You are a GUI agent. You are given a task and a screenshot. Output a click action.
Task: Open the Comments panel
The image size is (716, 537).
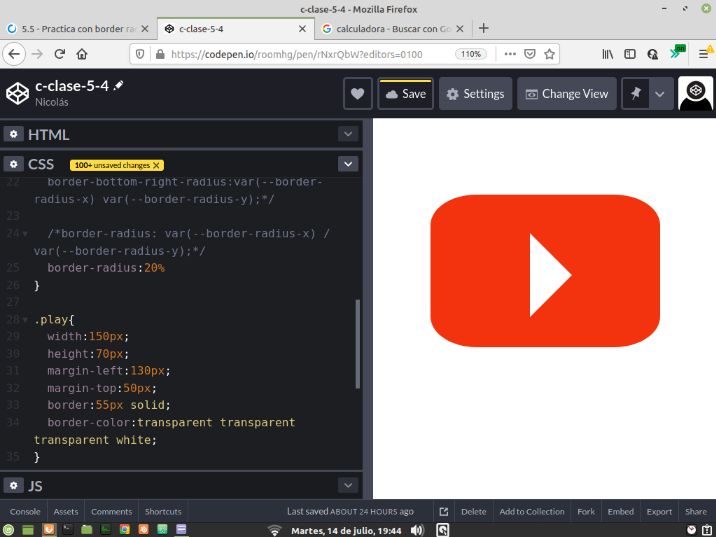(111, 512)
